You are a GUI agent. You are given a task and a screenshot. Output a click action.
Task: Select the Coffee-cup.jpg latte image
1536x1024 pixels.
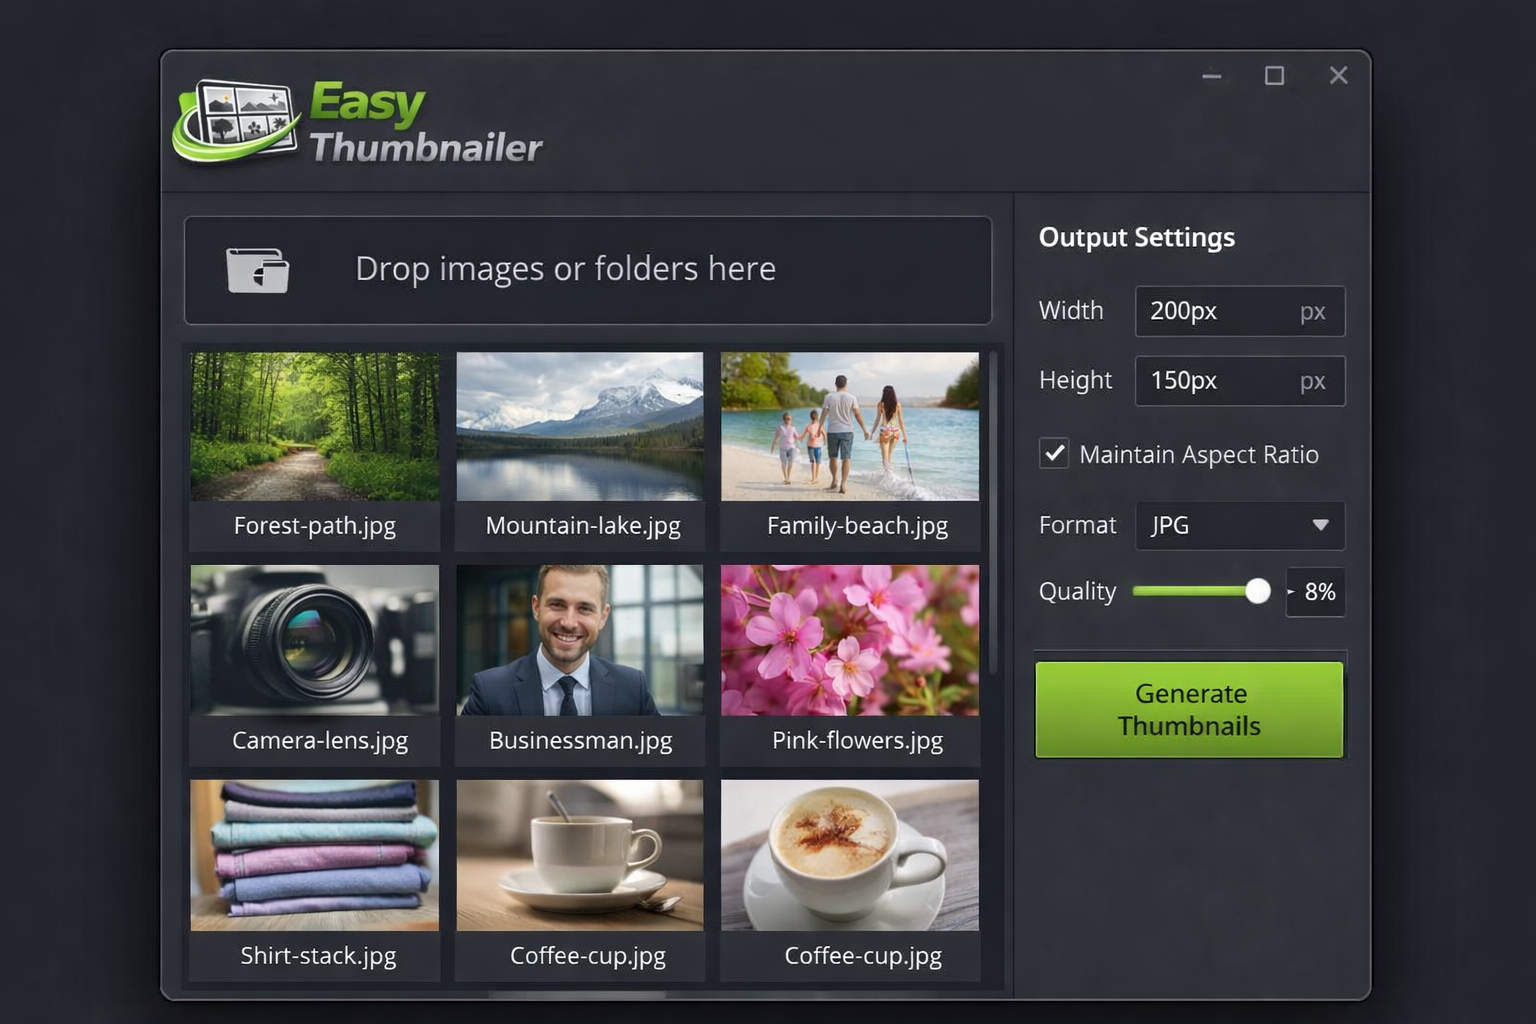click(849, 855)
